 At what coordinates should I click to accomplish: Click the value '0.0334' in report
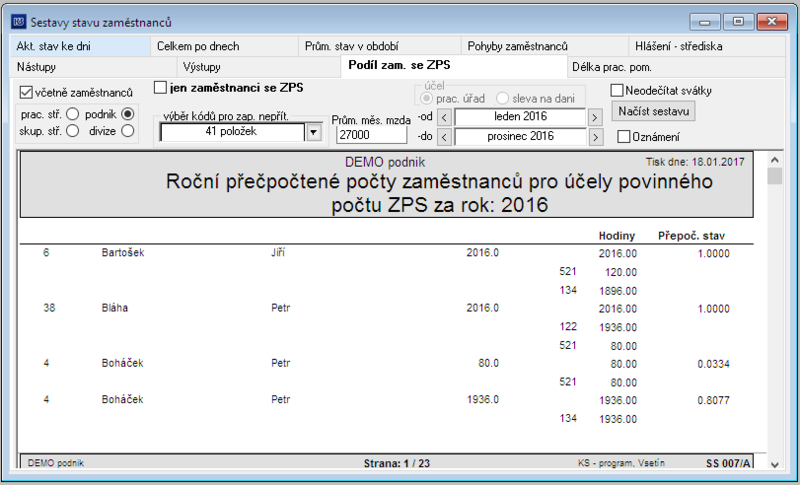713,364
